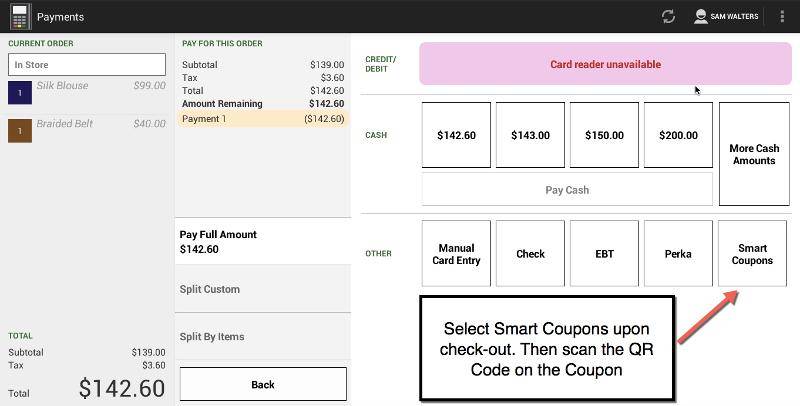Expand More Cash Amounts

coord(754,154)
